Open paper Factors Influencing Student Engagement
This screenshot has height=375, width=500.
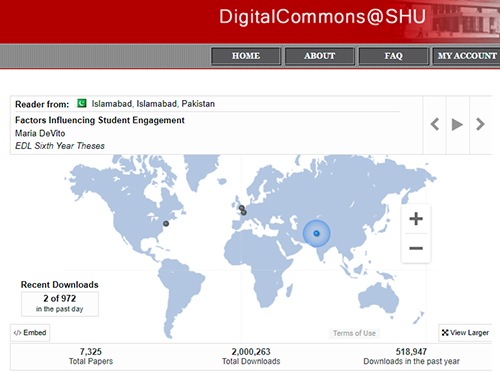pyautogui.click(x=100, y=120)
